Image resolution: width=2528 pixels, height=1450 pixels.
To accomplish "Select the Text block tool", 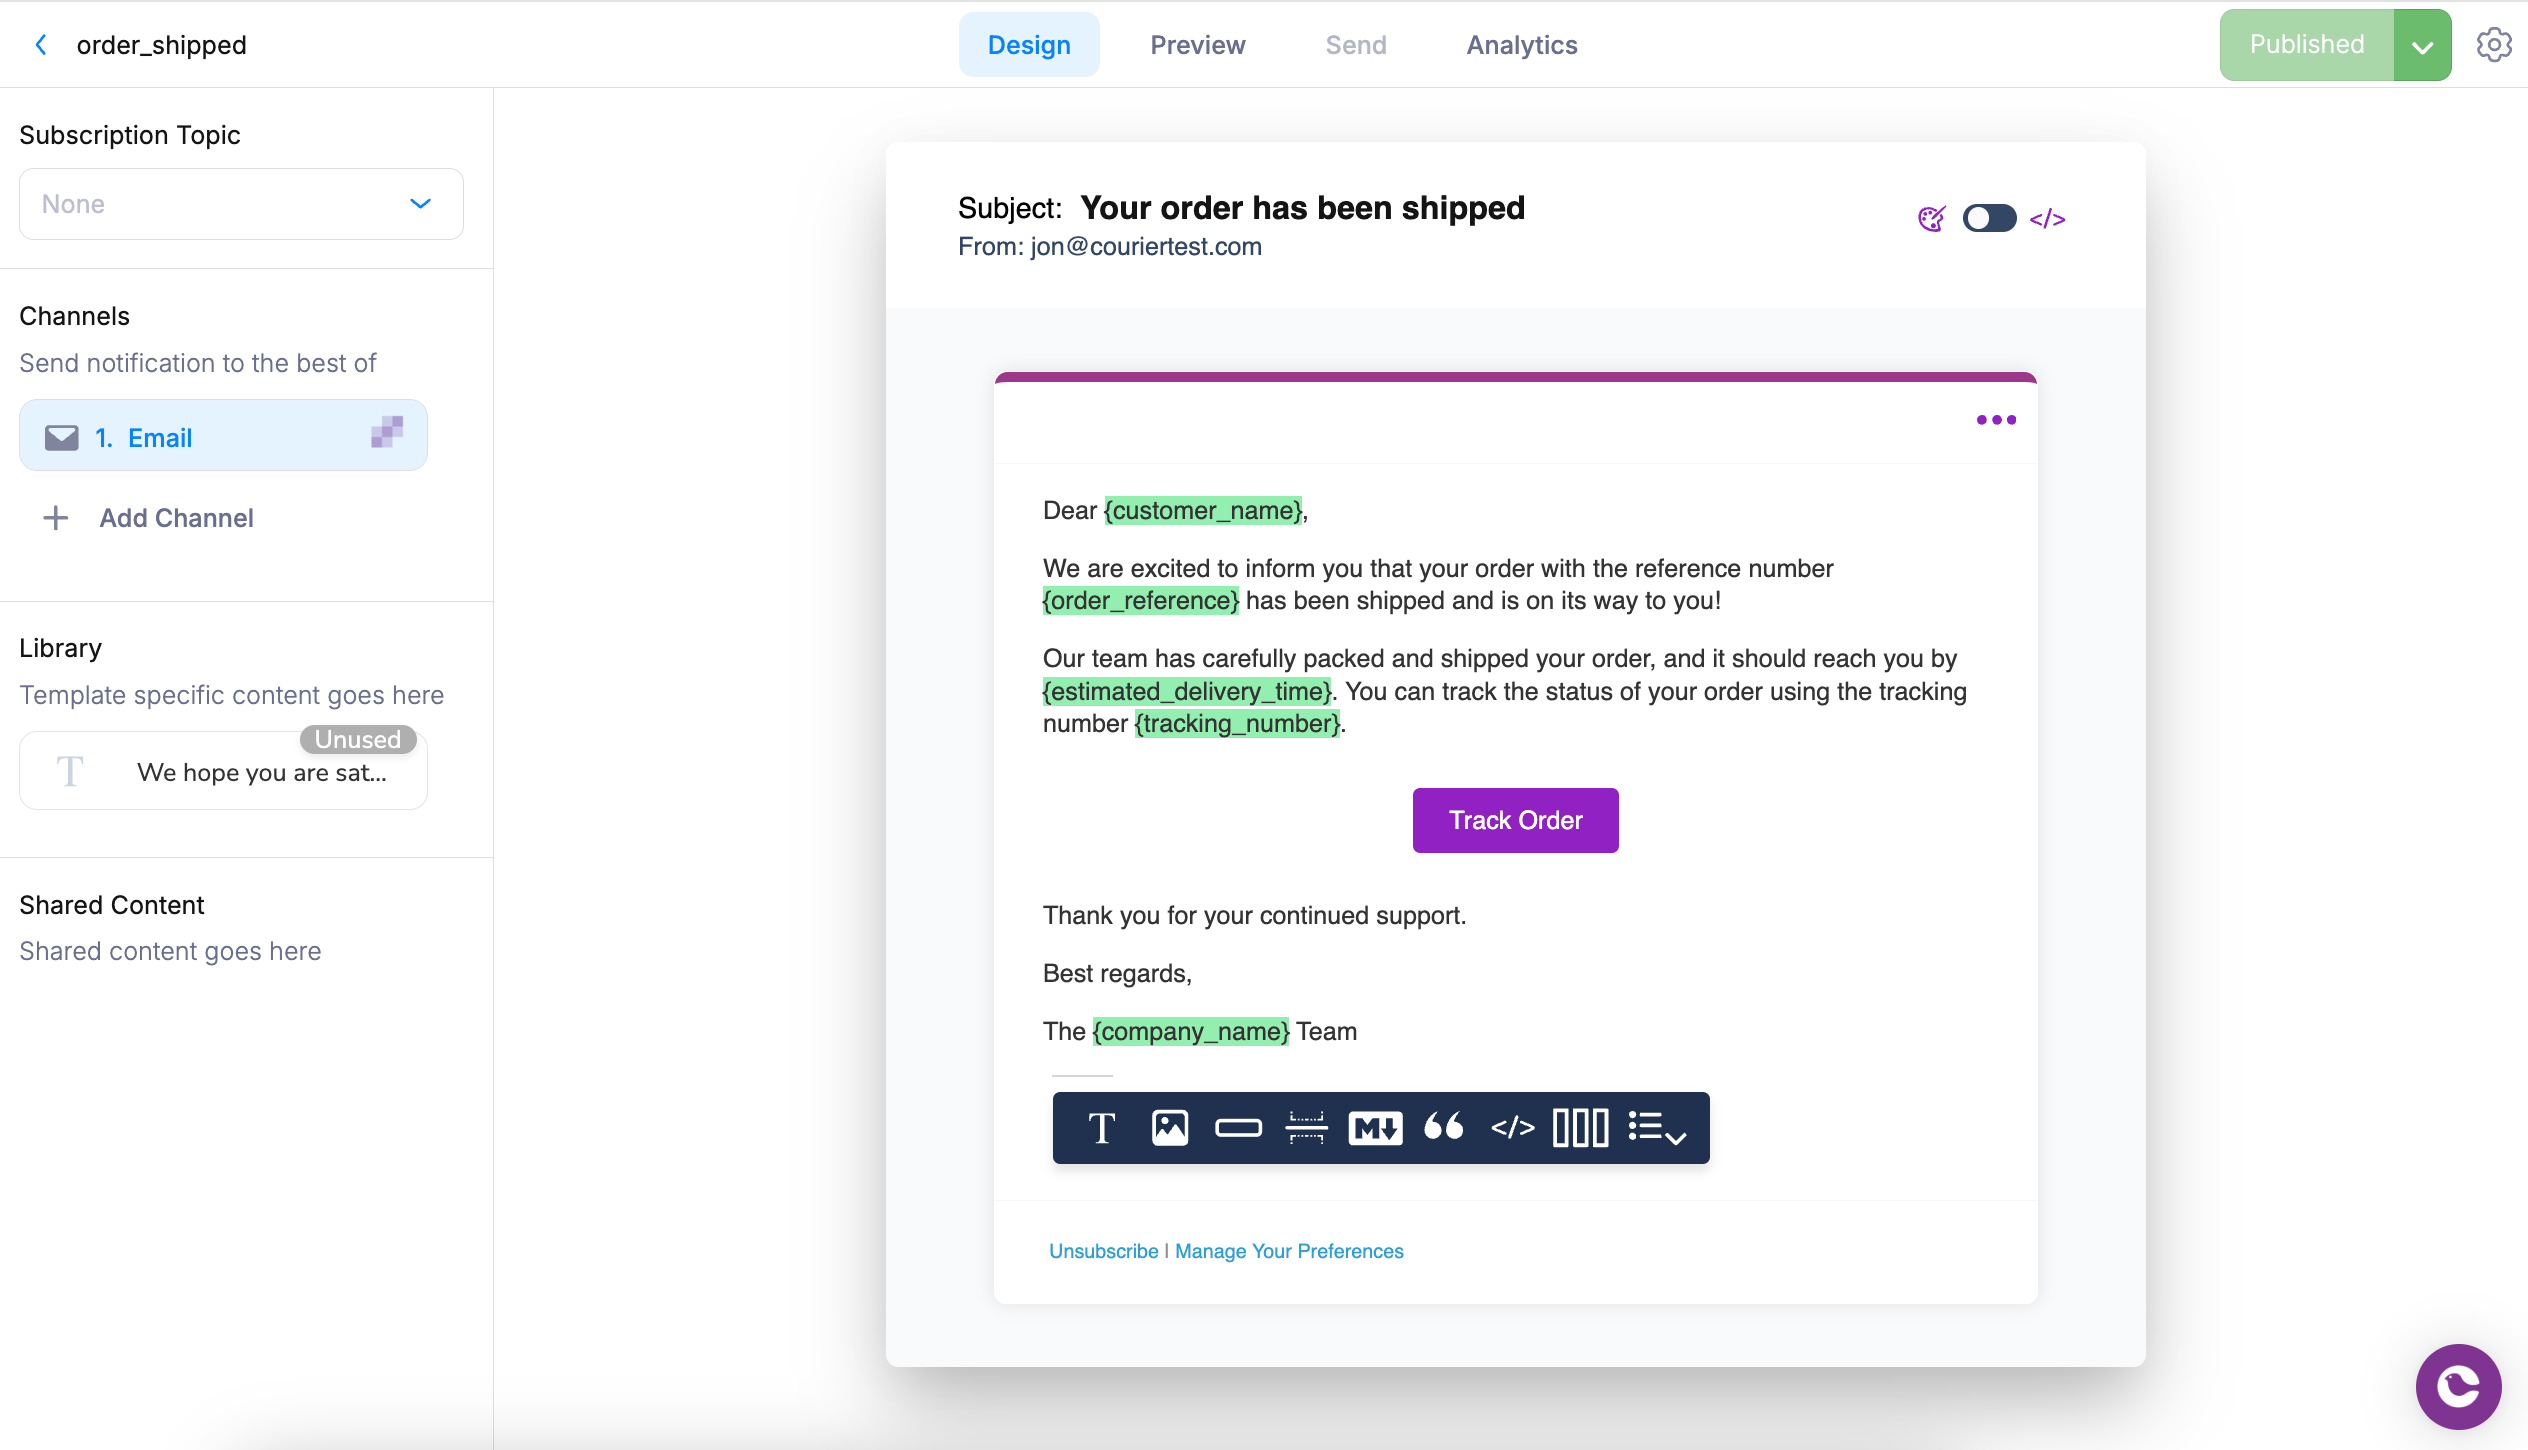I will 1101,1128.
